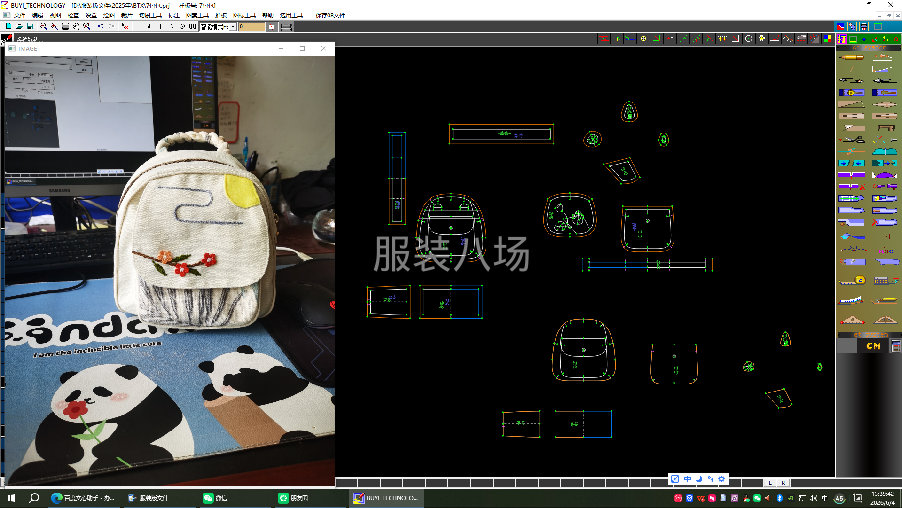Switch to green rectangle tab in right panel

[853, 39]
